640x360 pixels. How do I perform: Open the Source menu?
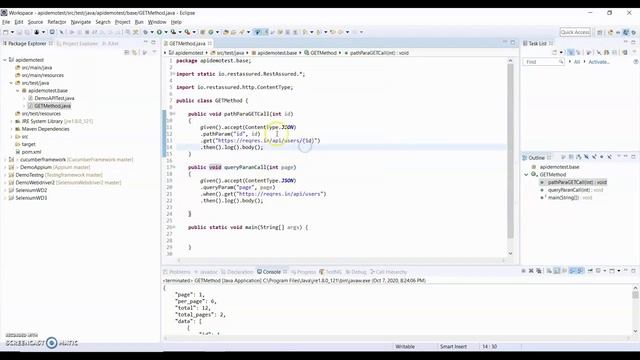(35, 22)
